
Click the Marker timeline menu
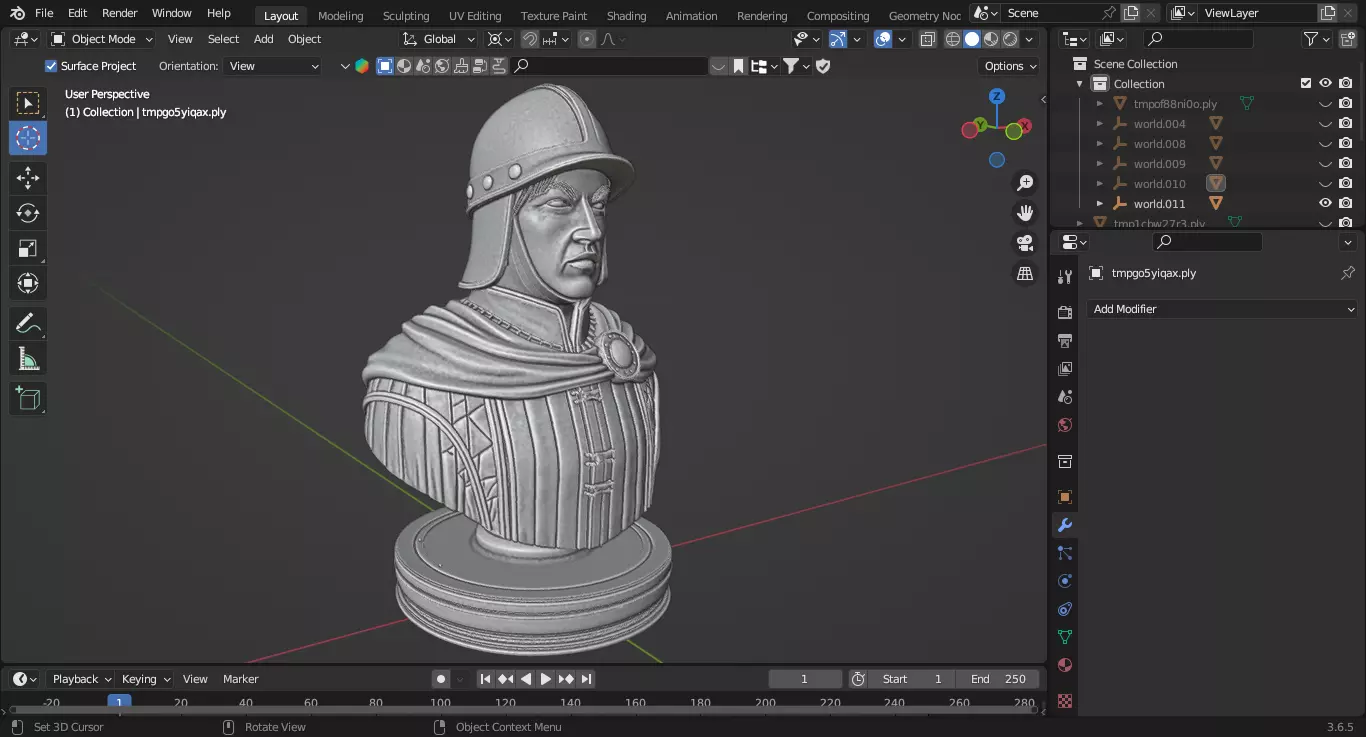(241, 679)
